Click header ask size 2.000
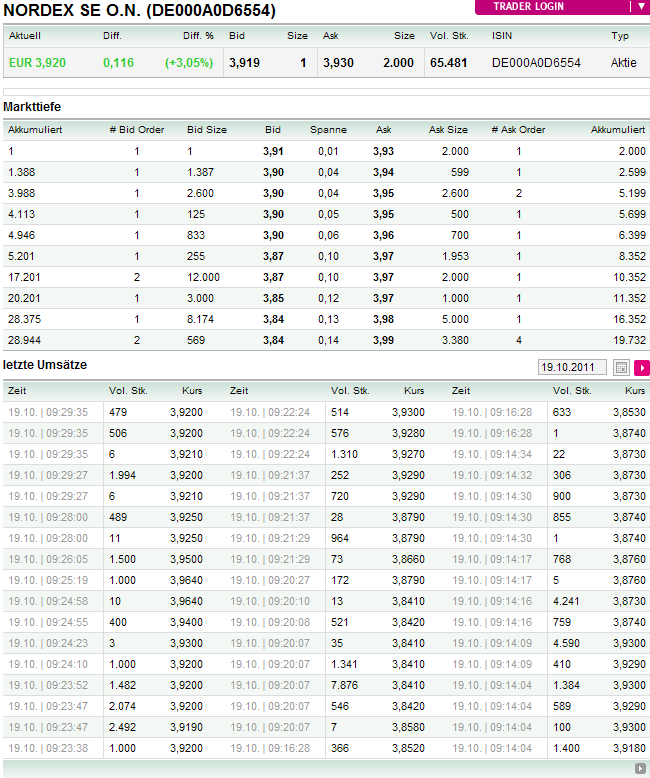This screenshot has width=650, height=778. point(398,63)
